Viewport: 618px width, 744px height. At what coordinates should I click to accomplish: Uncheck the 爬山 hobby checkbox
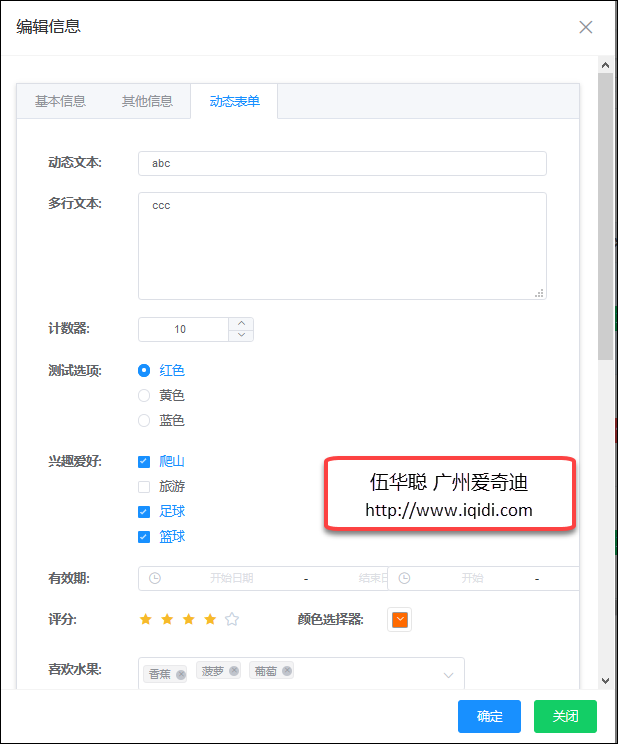click(x=144, y=462)
